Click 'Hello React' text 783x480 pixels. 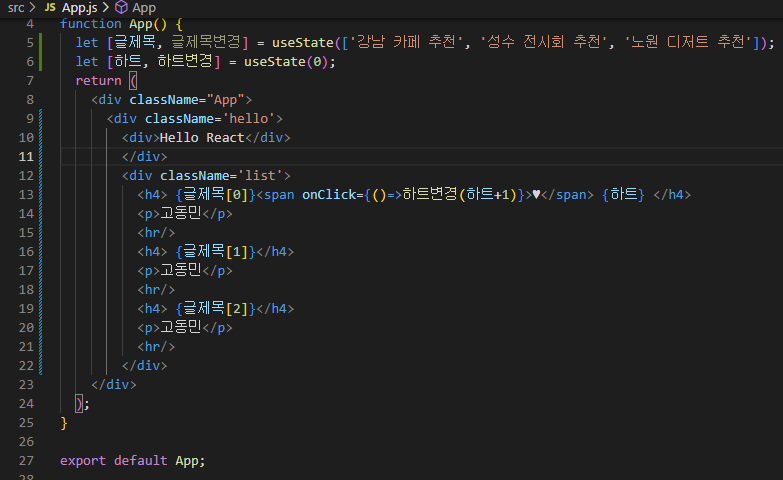click(x=202, y=137)
